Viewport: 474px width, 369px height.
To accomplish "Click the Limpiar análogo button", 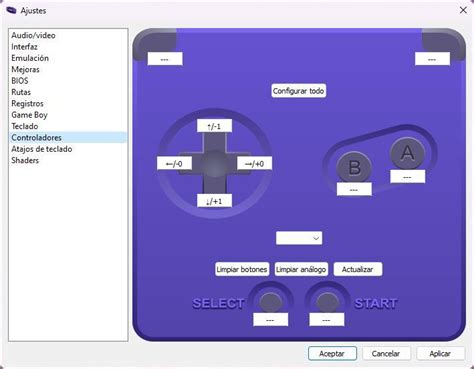I will (301, 269).
